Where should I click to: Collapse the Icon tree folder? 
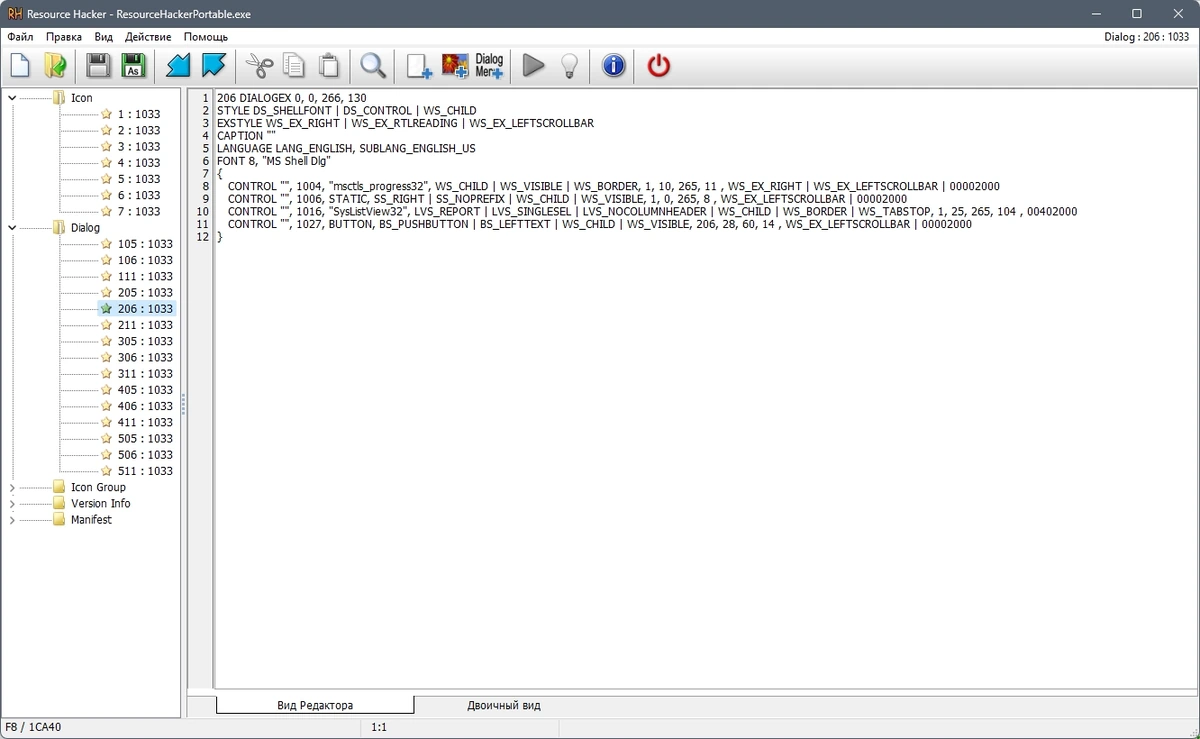pos(12,98)
